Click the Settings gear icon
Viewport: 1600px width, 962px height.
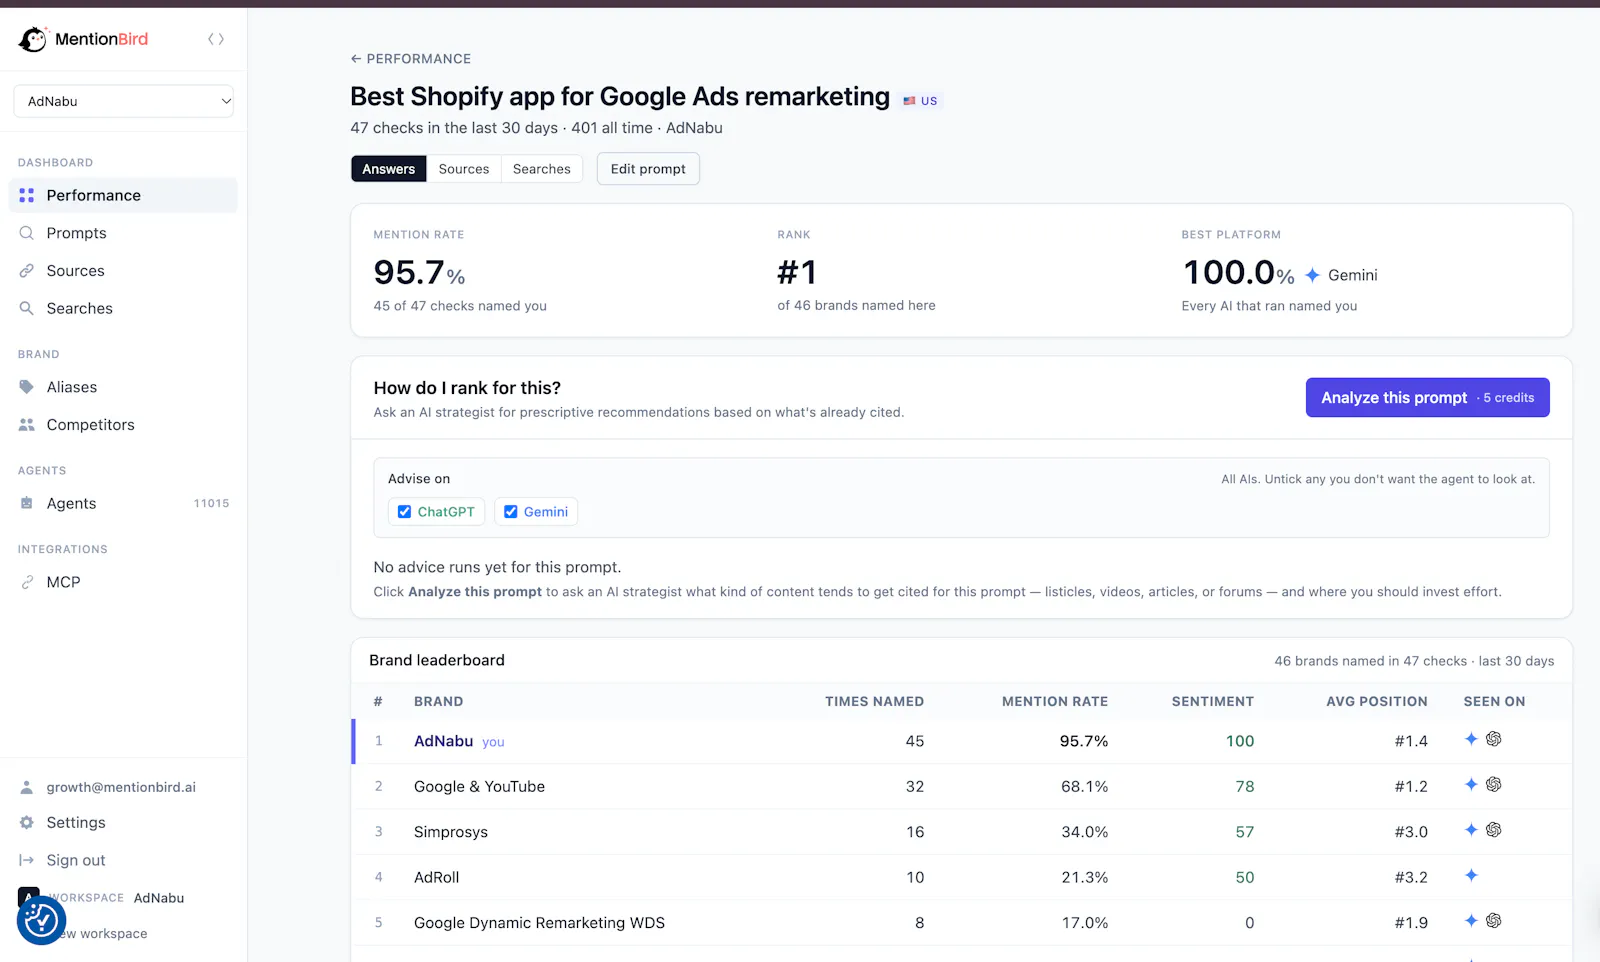(x=27, y=822)
